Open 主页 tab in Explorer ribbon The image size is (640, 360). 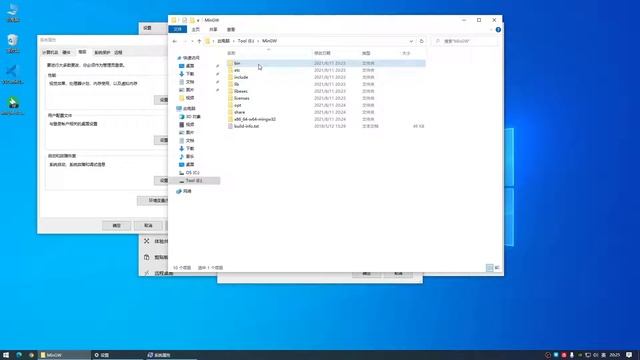click(x=196, y=29)
